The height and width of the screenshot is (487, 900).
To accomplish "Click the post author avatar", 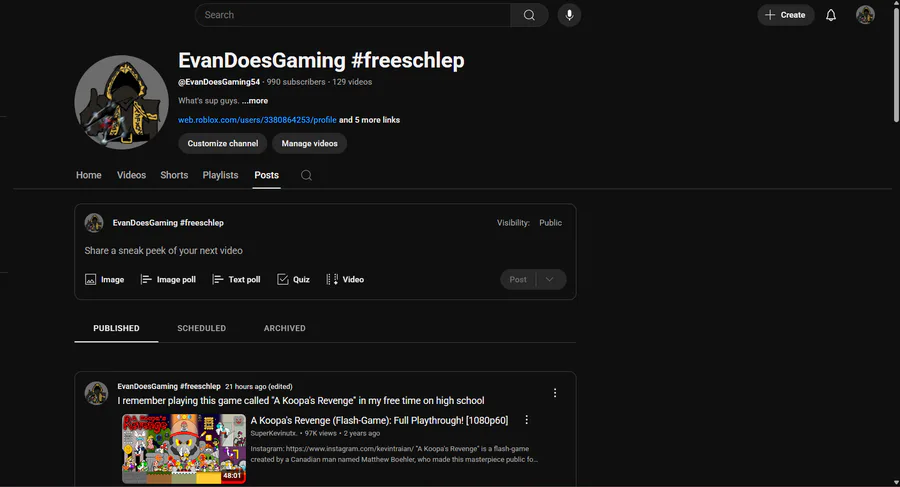I will tap(96, 393).
